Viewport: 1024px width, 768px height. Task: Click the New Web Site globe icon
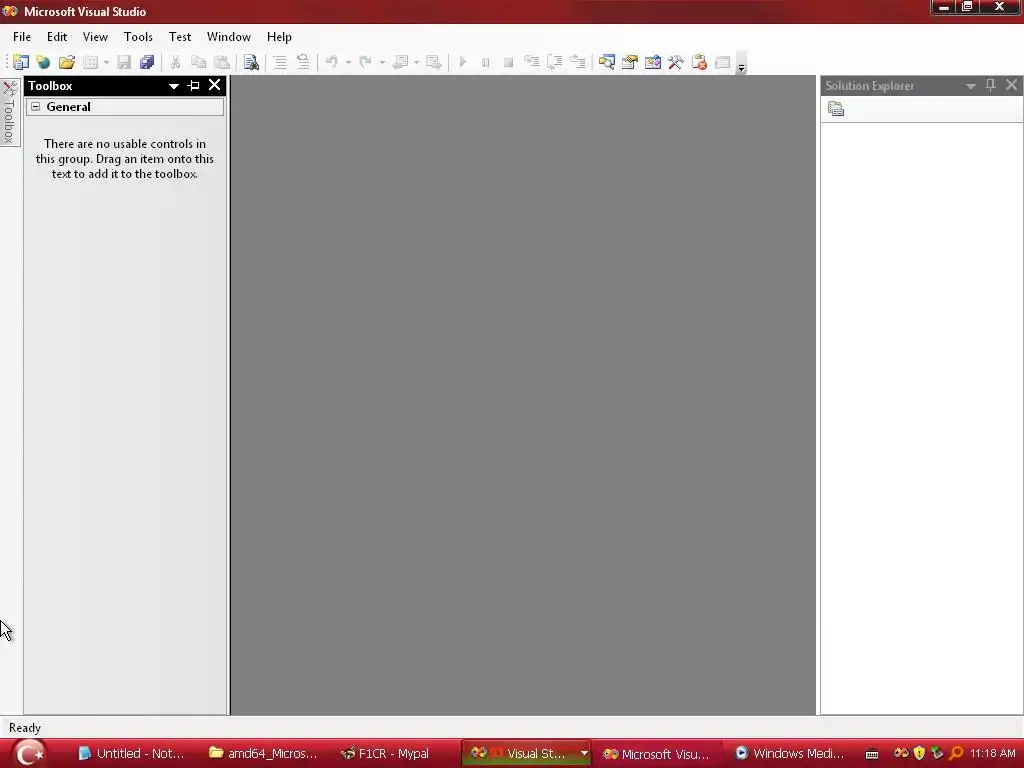pyautogui.click(x=43, y=62)
